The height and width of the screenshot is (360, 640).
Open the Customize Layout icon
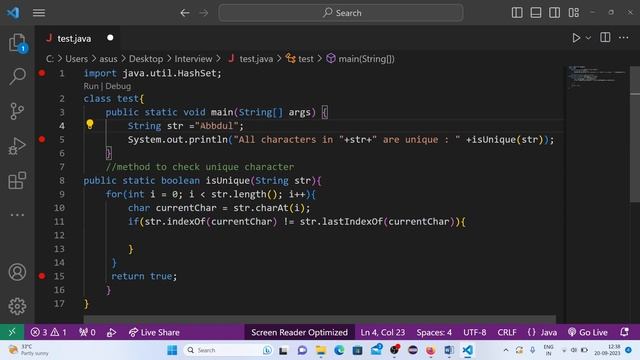(573, 13)
